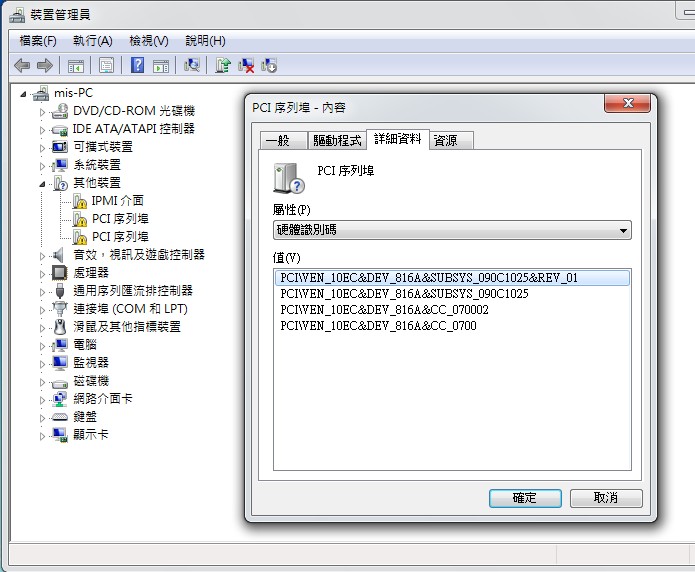
Task: Switch to the 詳細資料 tab
Action: point(398,139)
